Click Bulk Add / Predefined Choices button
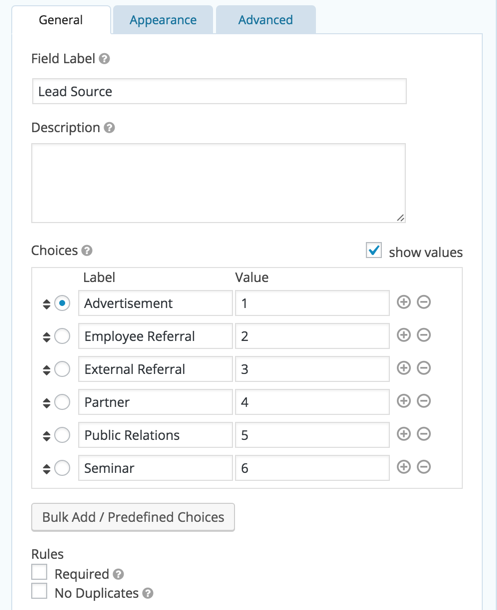 click(x=133, y=517)
